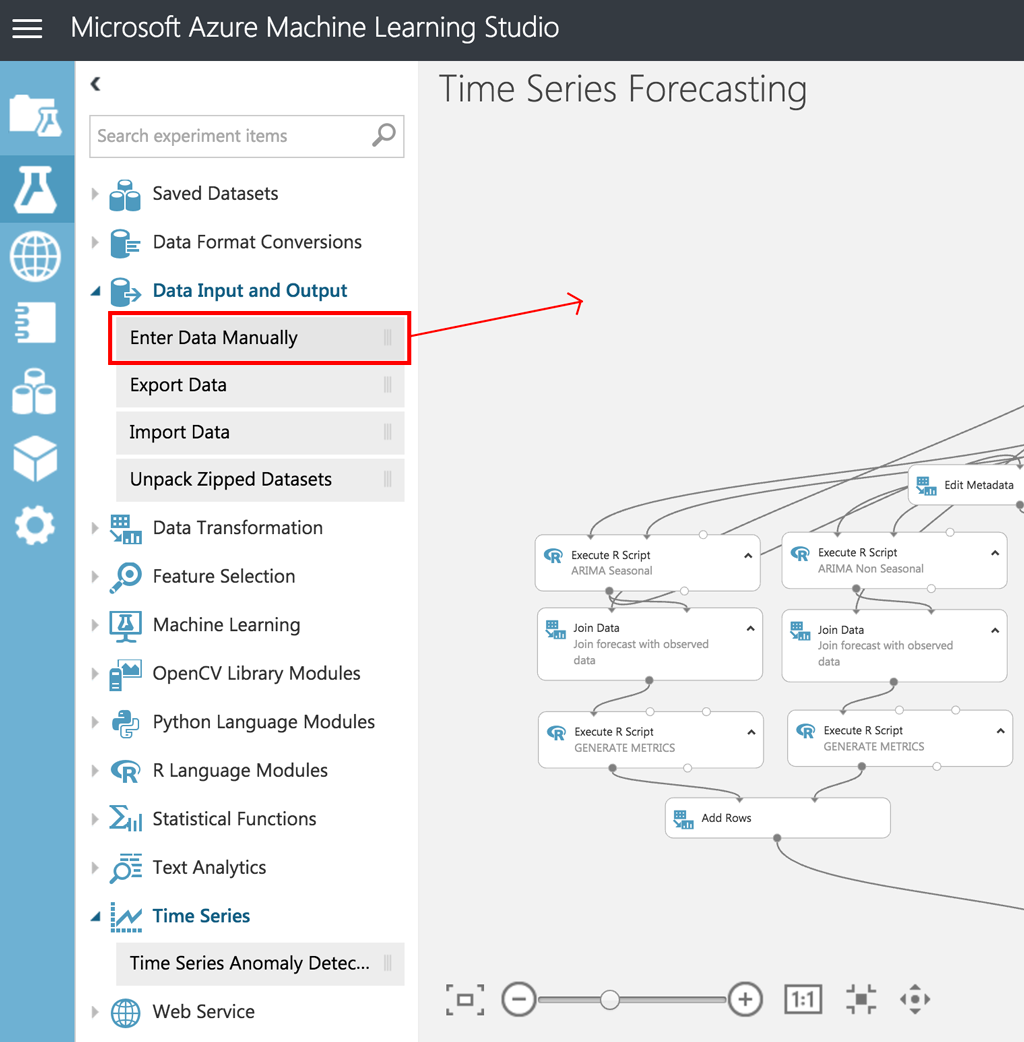Select the Add Rows module on canvas
This screenshot has height=1042, width=1024.
point(777,818)
